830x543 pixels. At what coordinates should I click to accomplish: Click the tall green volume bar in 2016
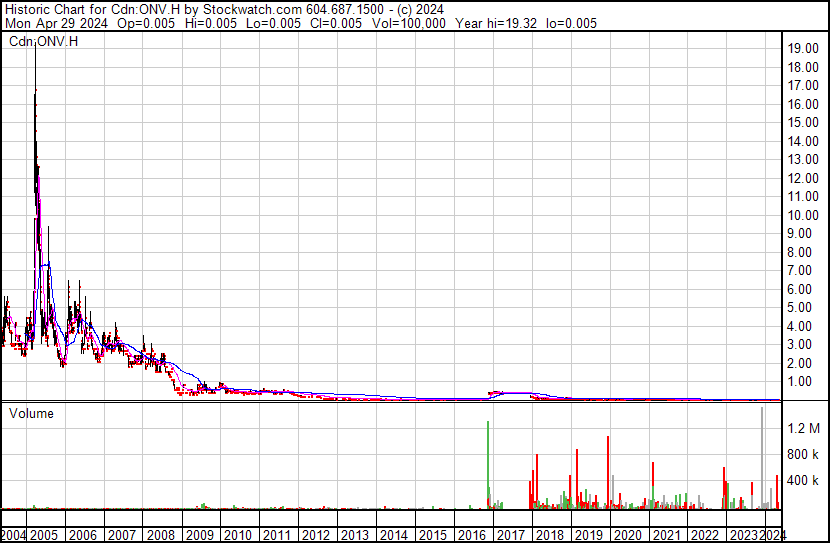click(x=488, y=465)
